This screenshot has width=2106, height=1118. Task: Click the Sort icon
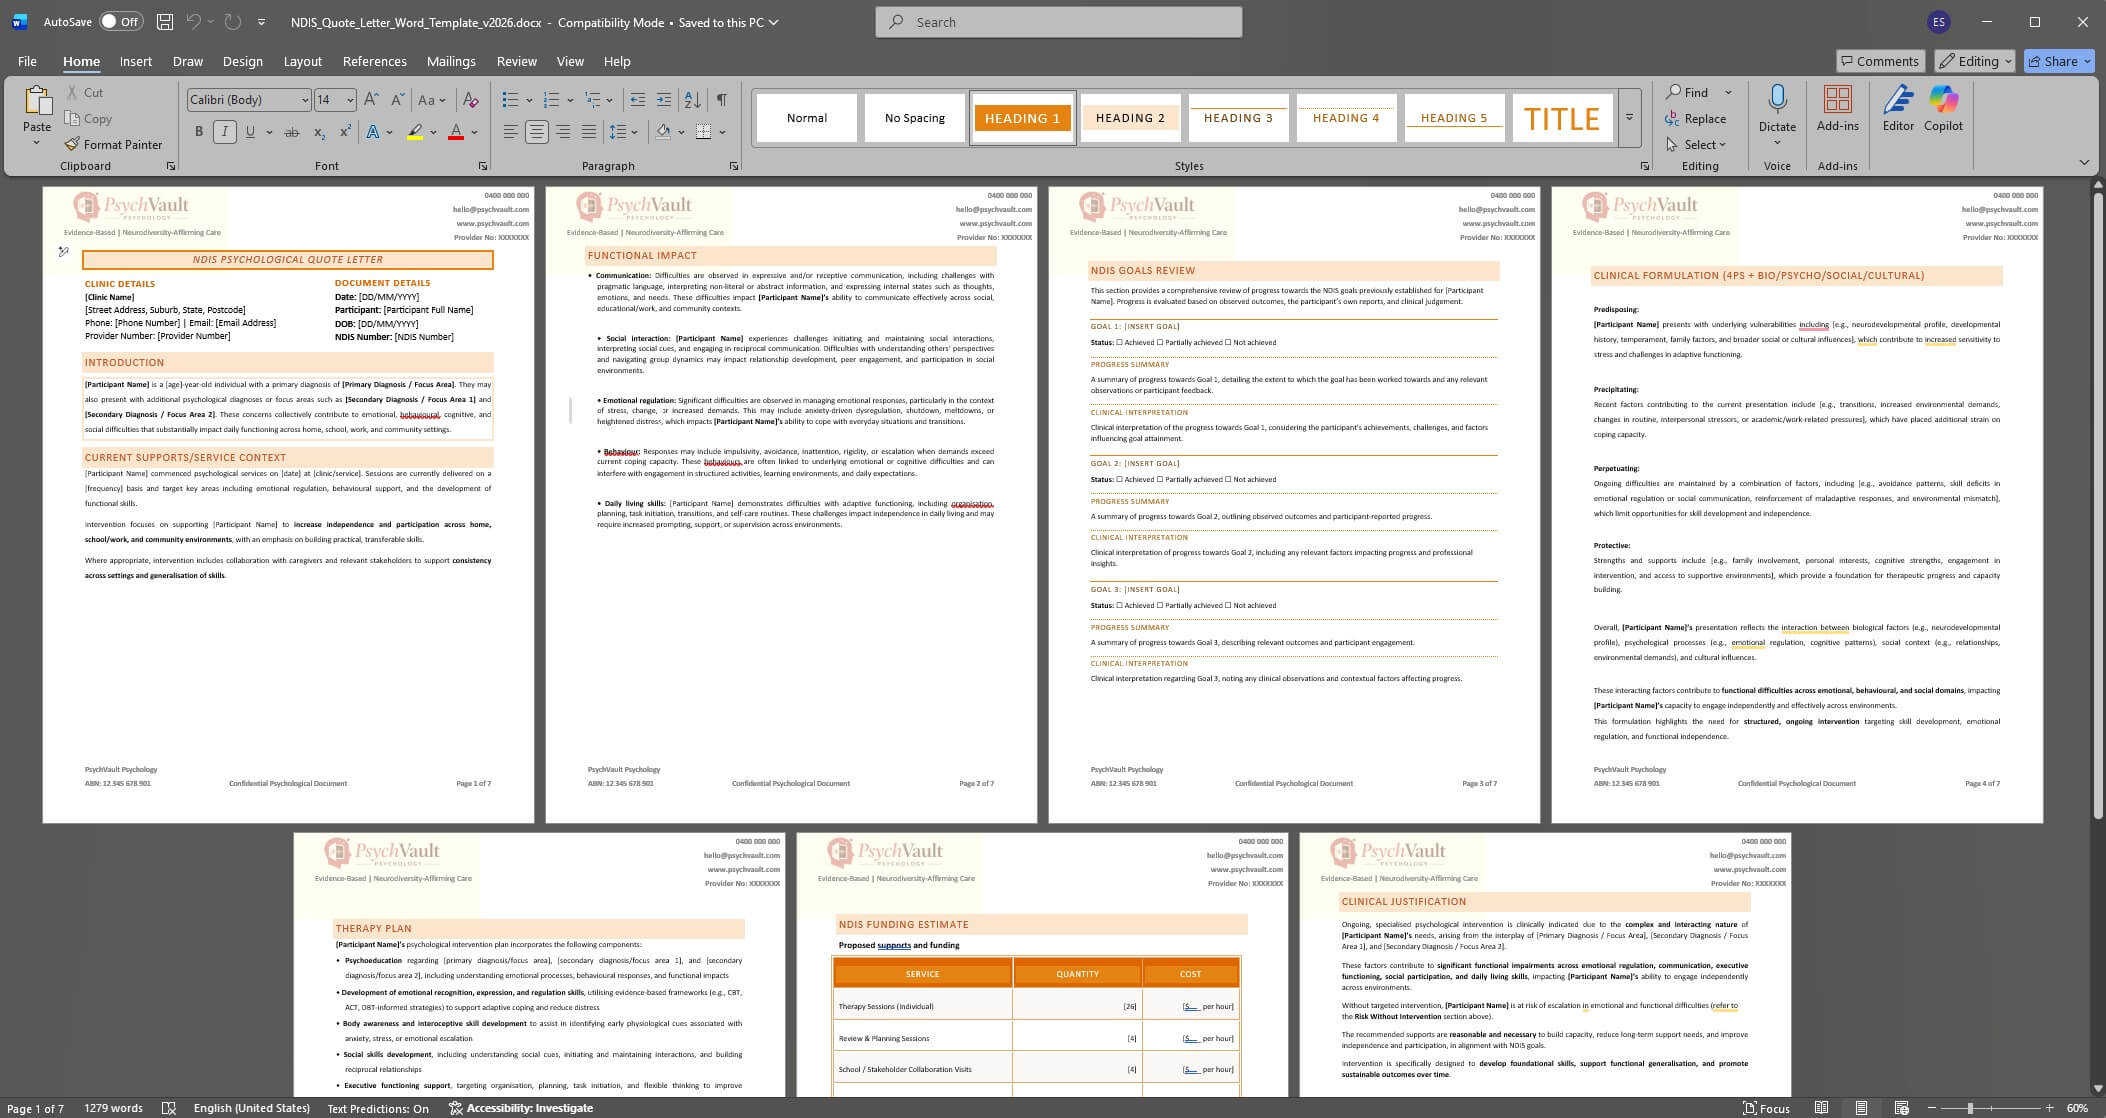(692, 99)
